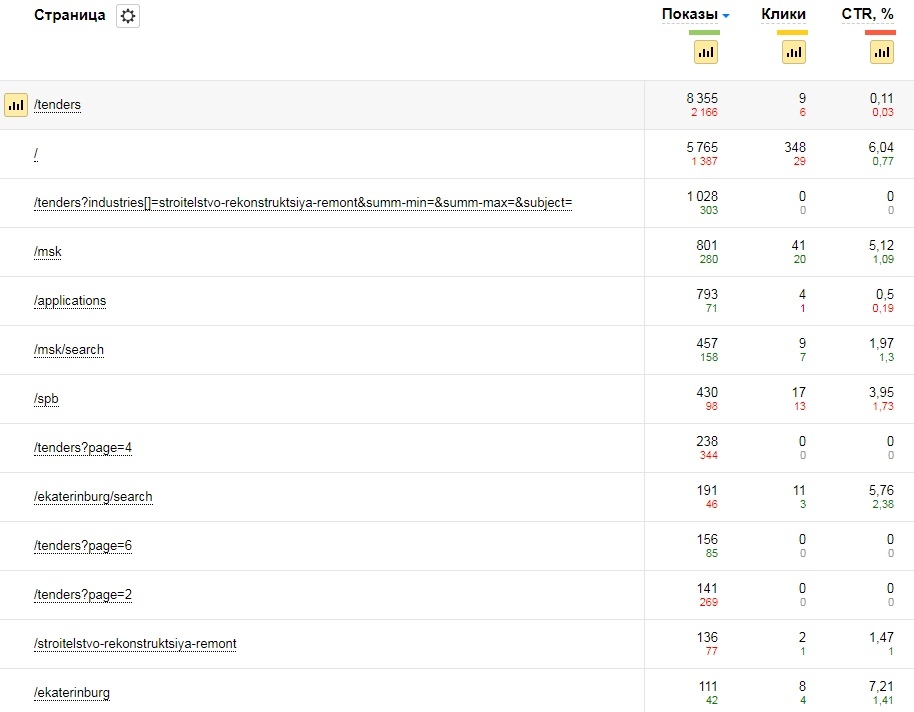Viewport: 914px width, 712px height.
Task: Toggle the chart icon beside /tenders row
Action: tap(15, 104)
